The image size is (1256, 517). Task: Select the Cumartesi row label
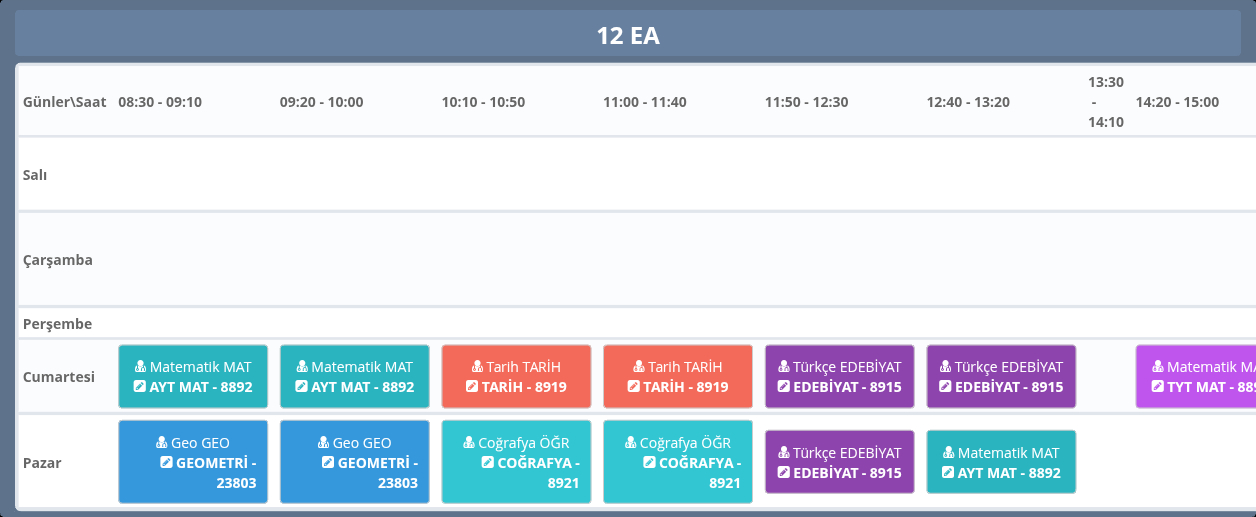pos(59,377)
